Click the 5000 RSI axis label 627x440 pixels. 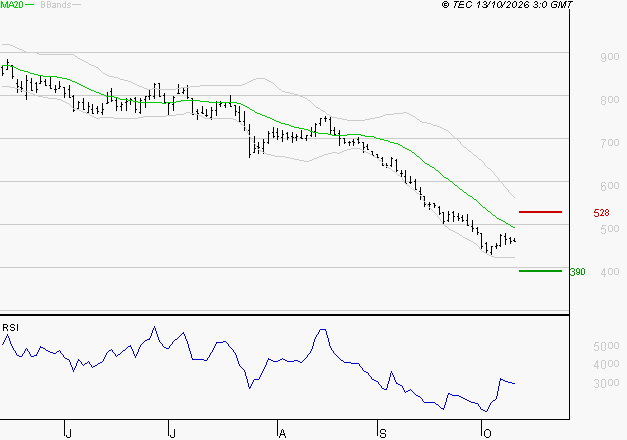[606, 346]
